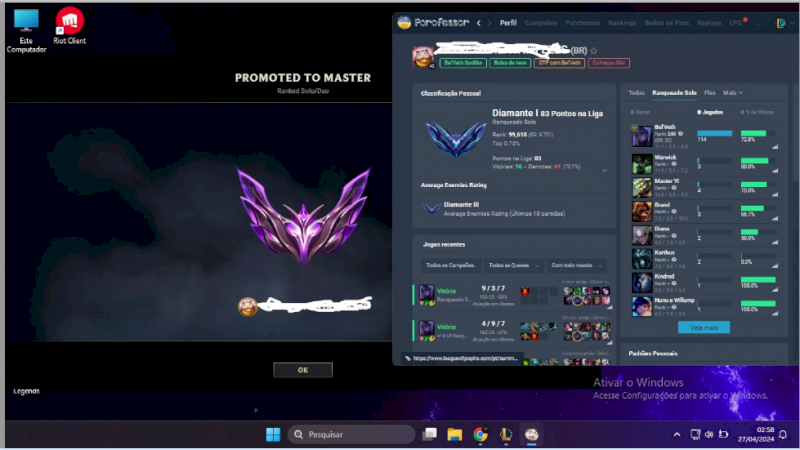Viewport: 800px width, 450px height.
Task: Open the Mais dropdown in champion tabs
Action: point(733,93)
